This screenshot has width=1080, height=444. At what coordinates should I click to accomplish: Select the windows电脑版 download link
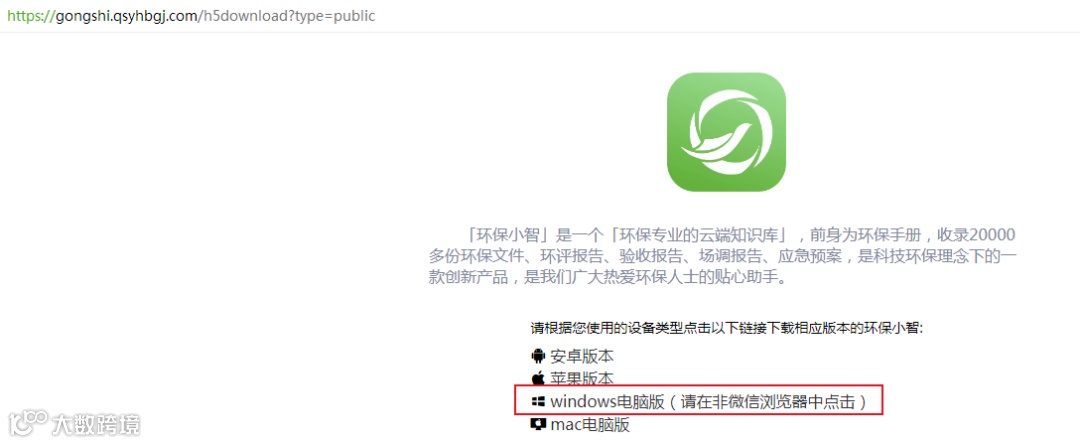[x=606, y=401]
